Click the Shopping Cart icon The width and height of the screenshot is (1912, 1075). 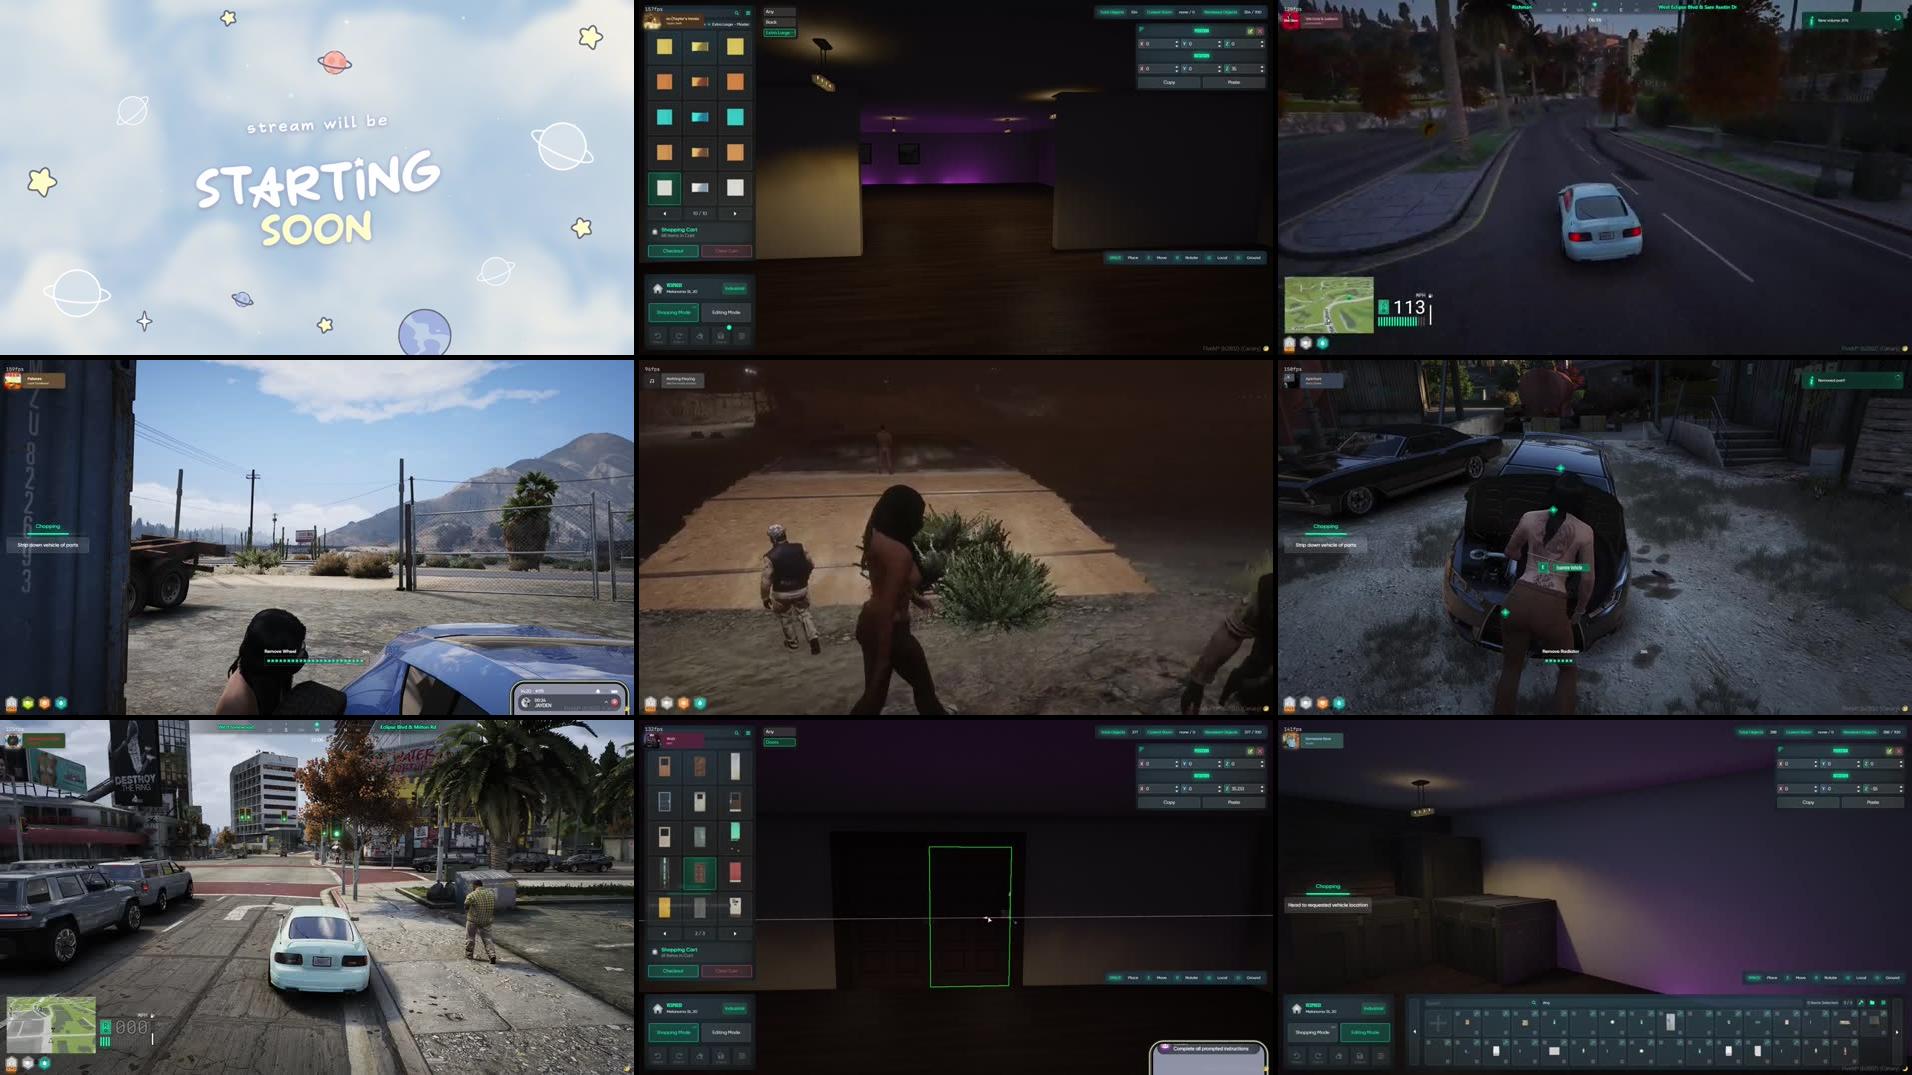point(654,230)
